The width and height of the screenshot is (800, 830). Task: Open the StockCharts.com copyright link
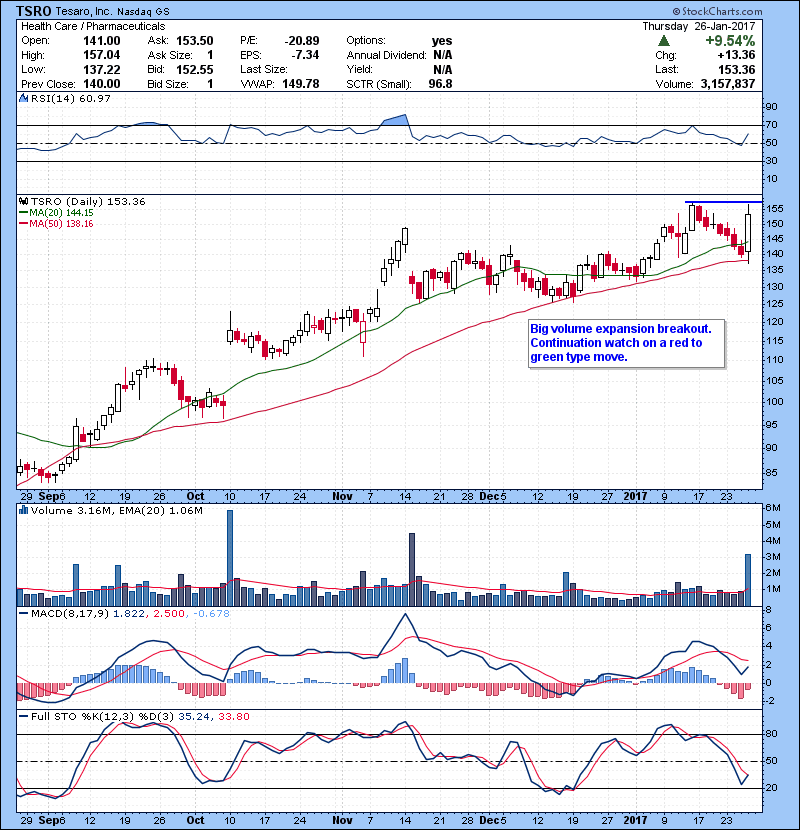click(x=717, y=11)
